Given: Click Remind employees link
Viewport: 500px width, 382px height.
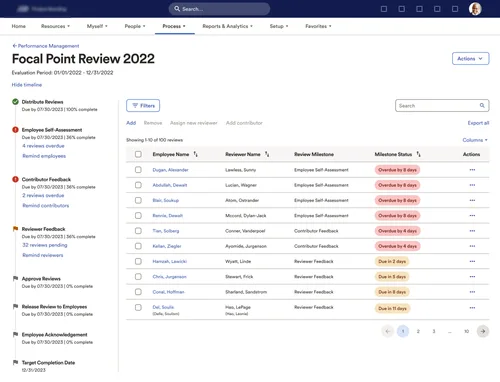Looking at the screenshot, I should [x=44, y=156].
